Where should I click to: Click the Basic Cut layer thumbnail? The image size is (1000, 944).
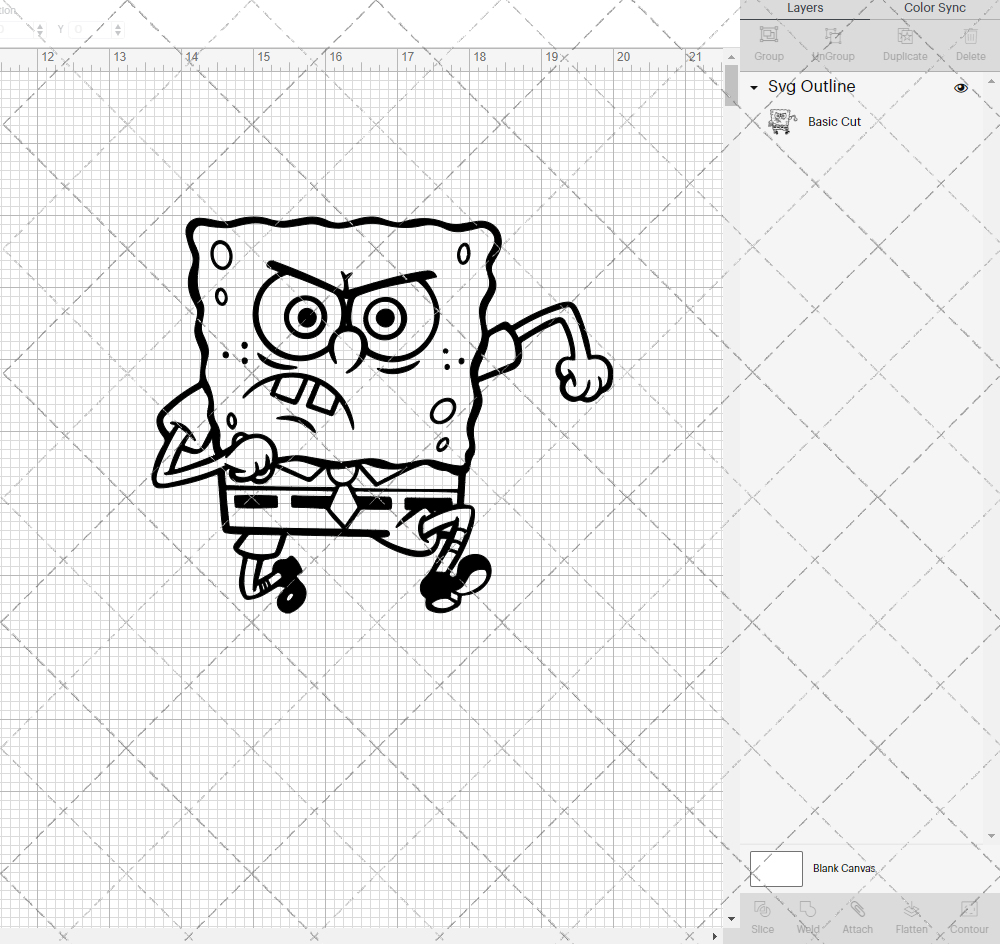coord(782,120)
